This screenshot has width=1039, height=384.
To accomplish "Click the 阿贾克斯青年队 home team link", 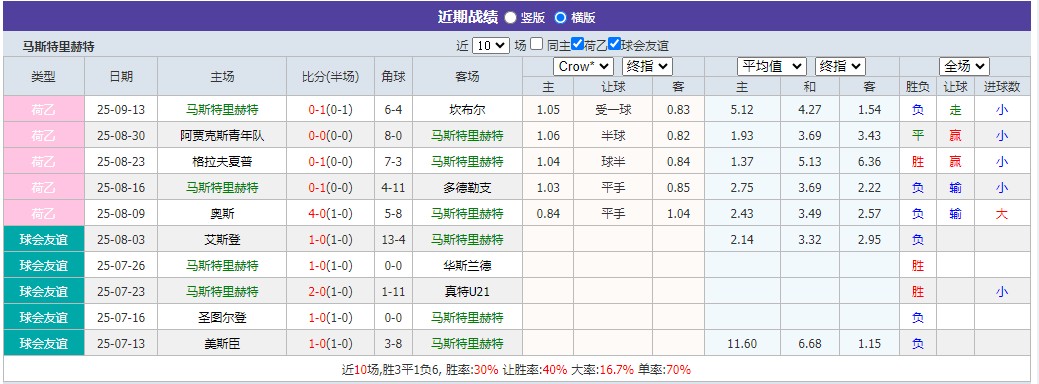I will [x=222, y=136].
